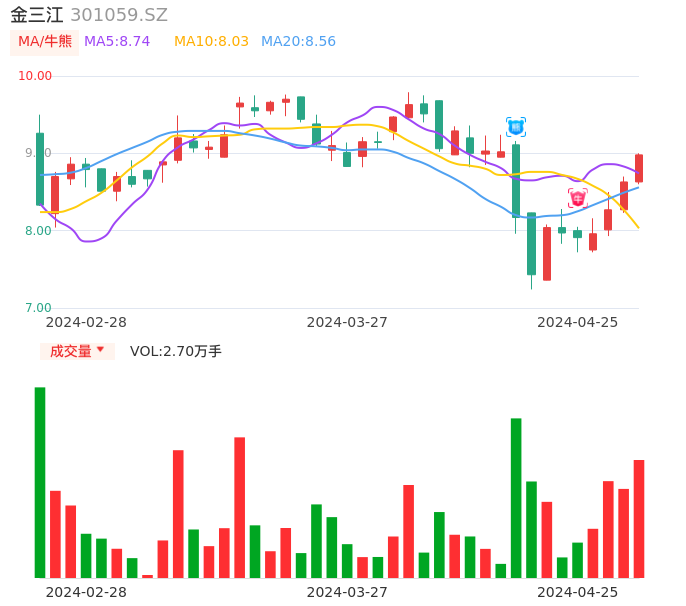Click the 2024-03-27 date label under price chart
The height and width of the screenshot is (606, 686).
347,322
